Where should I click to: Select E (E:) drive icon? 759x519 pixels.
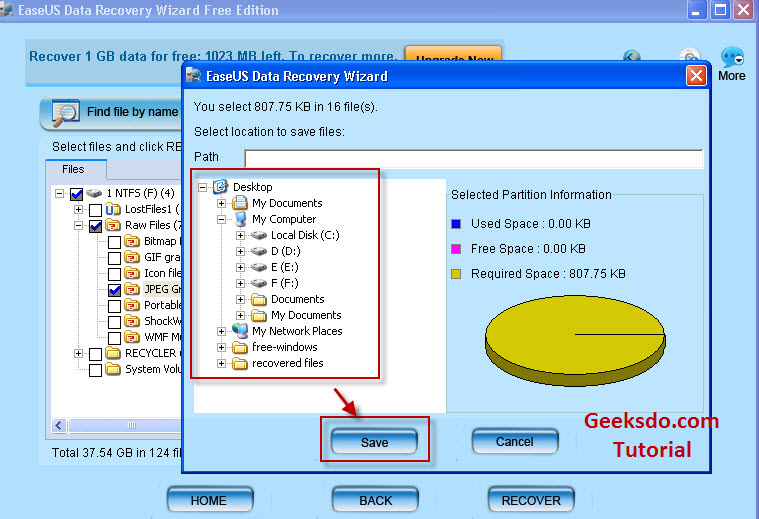click(x=259, y=267)
